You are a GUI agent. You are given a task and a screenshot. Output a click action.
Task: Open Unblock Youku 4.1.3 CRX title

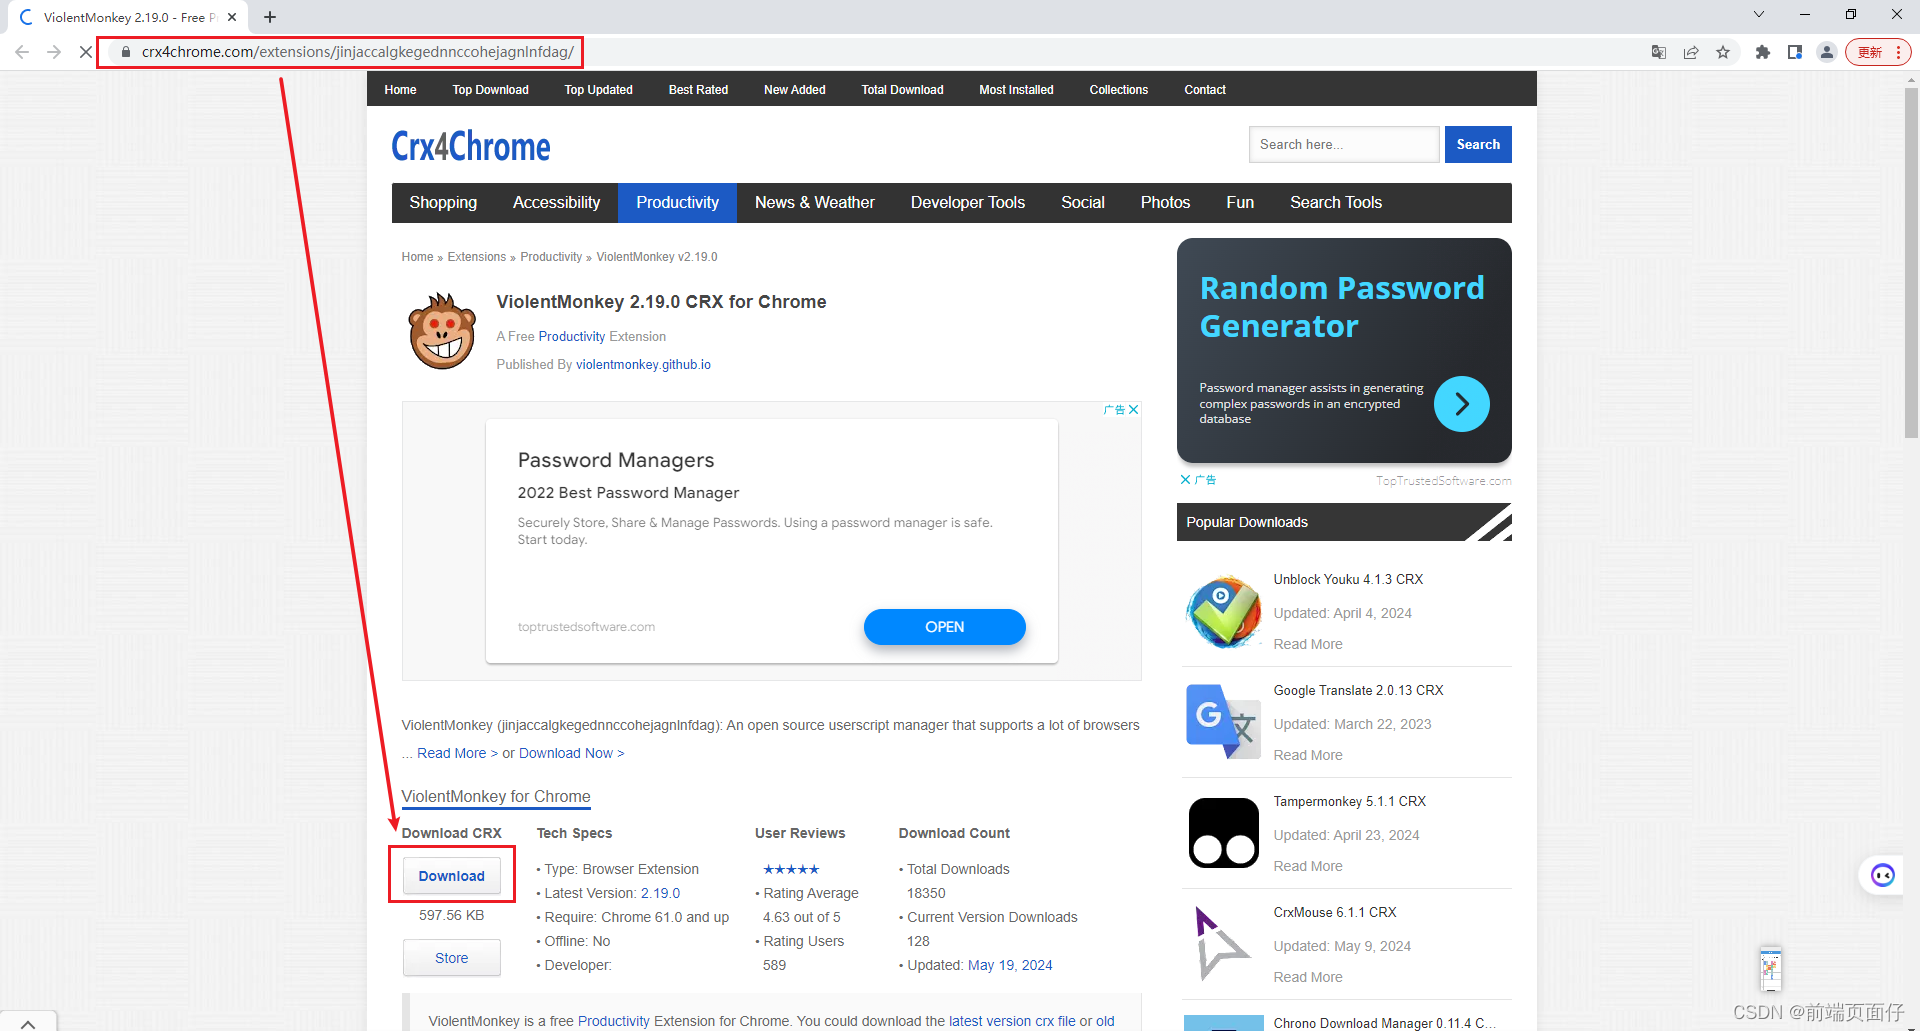(x=1348, y=580)
